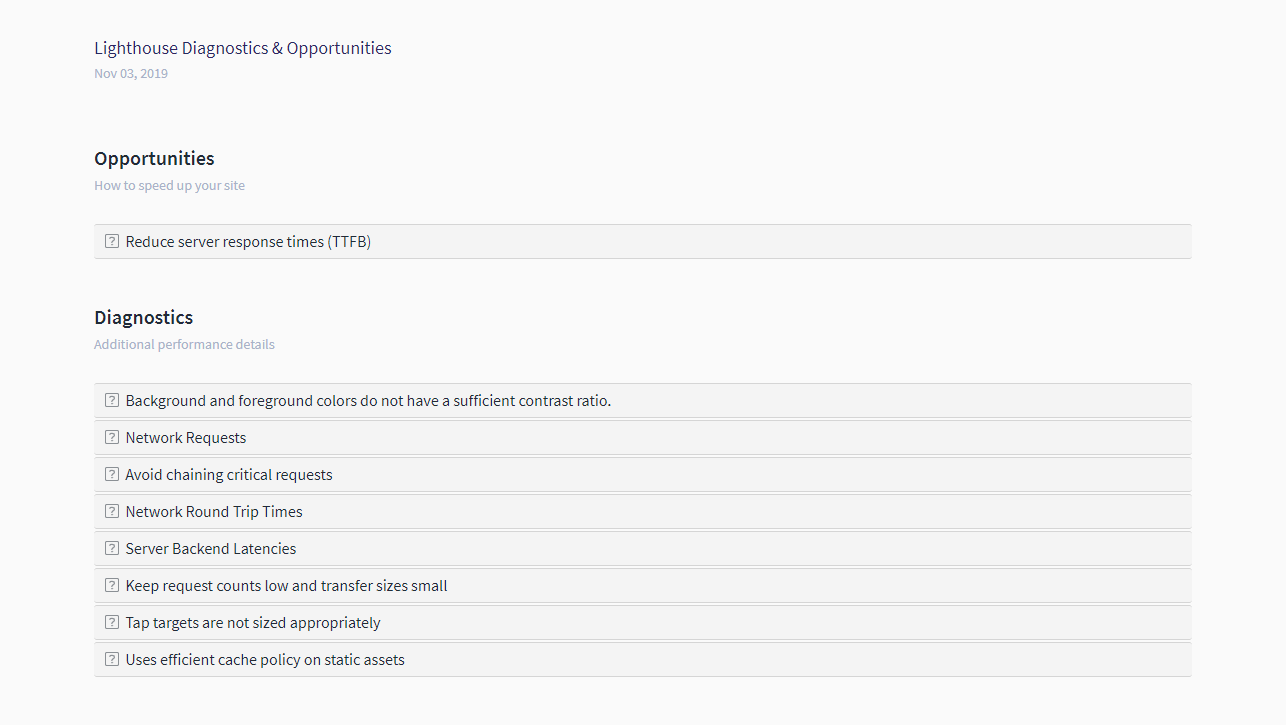Click help icon beside Tap targets row
Screen dimensions: 1286x725
(112, 622)
